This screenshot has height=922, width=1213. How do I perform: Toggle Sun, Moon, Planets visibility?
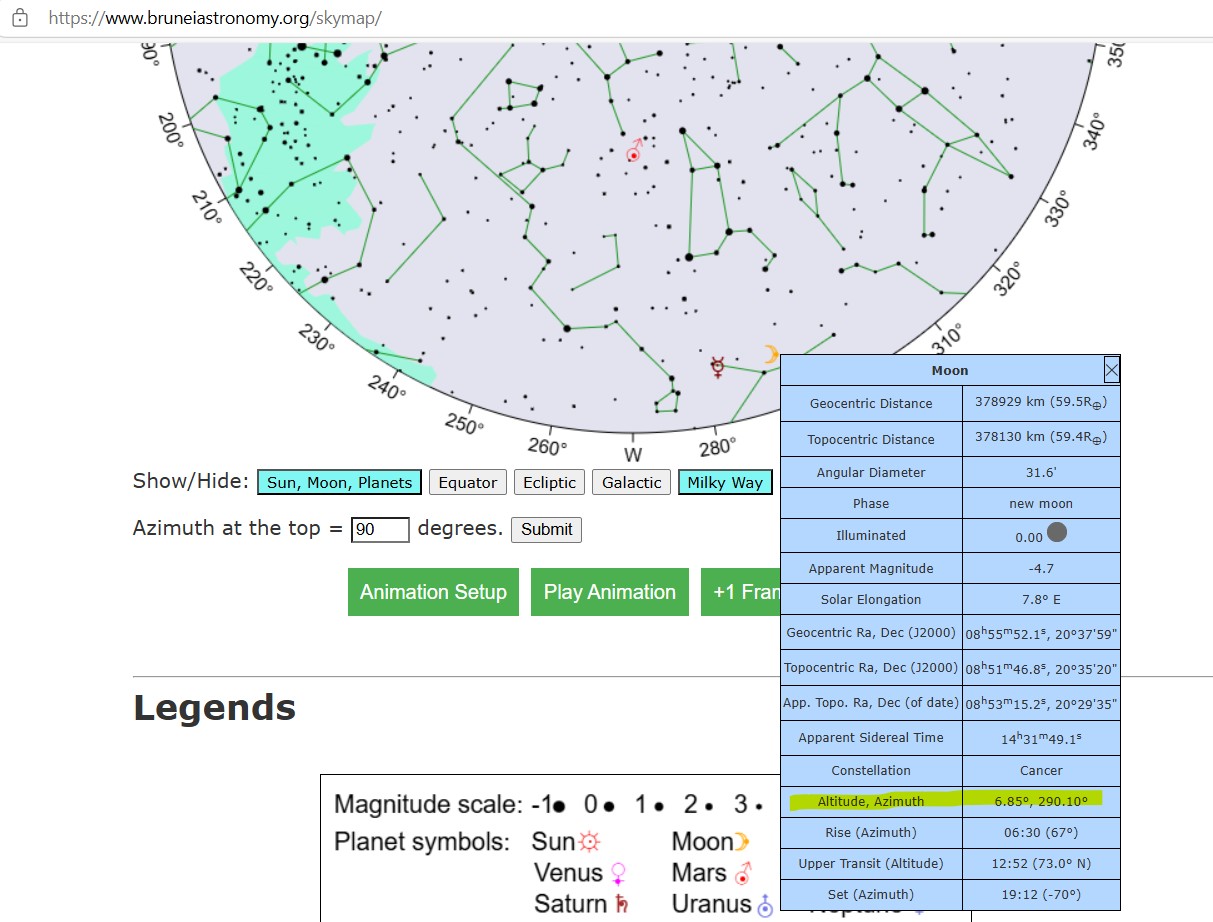pyautogui.click(x=339, y=482)
